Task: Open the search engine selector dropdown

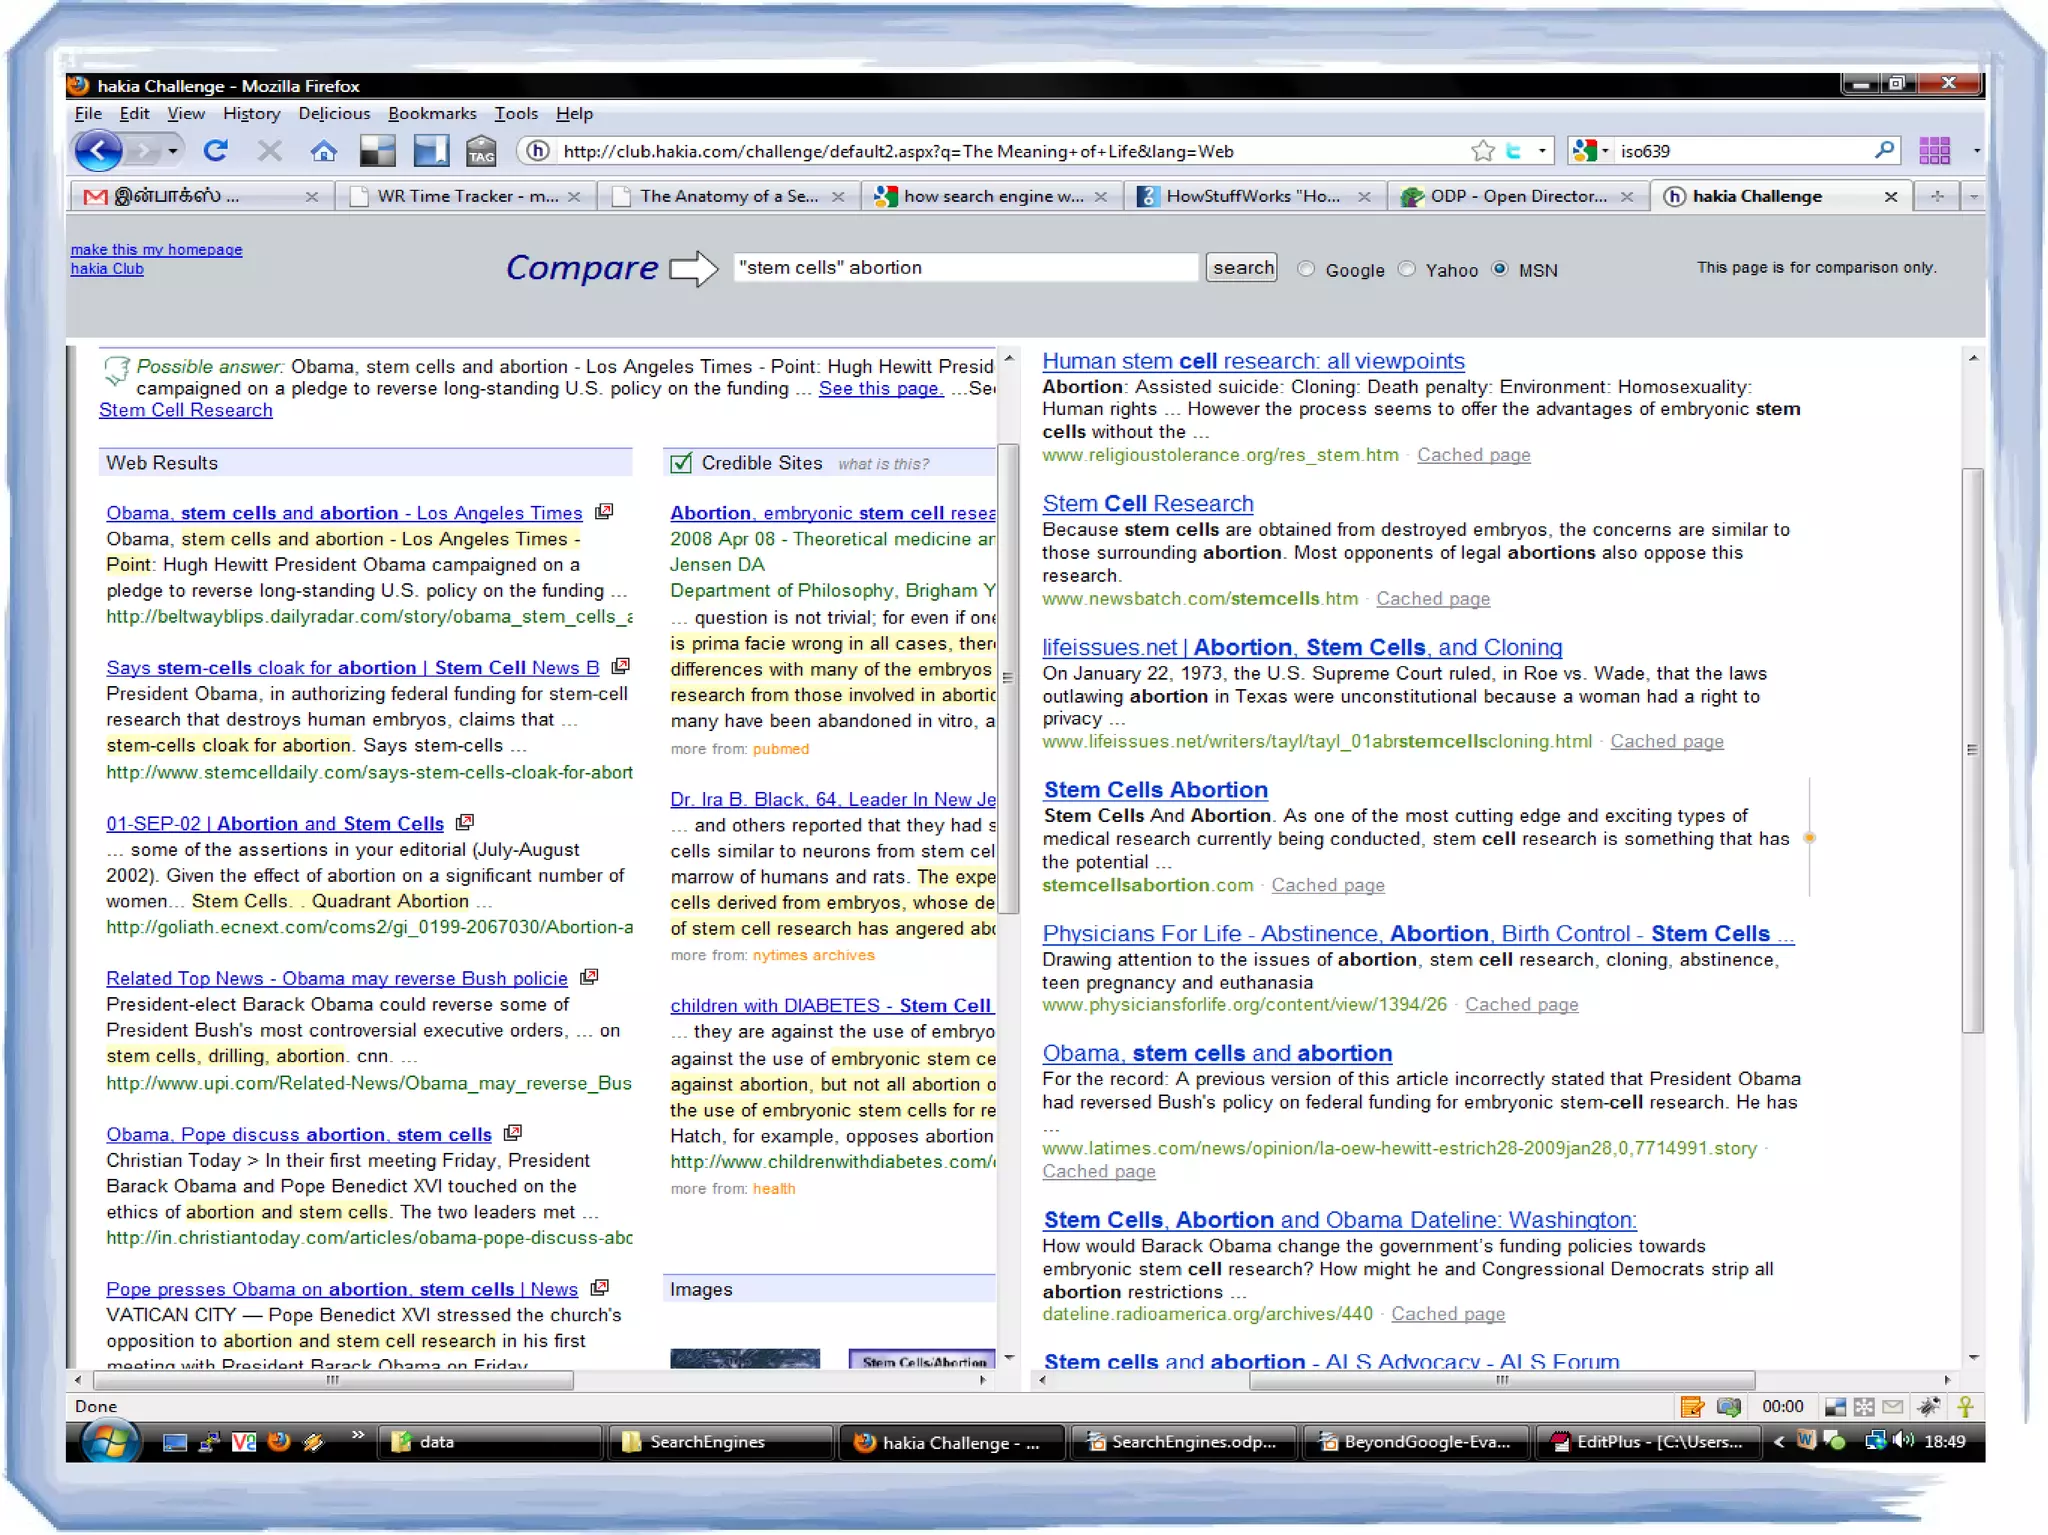Action: [1604, 151]
